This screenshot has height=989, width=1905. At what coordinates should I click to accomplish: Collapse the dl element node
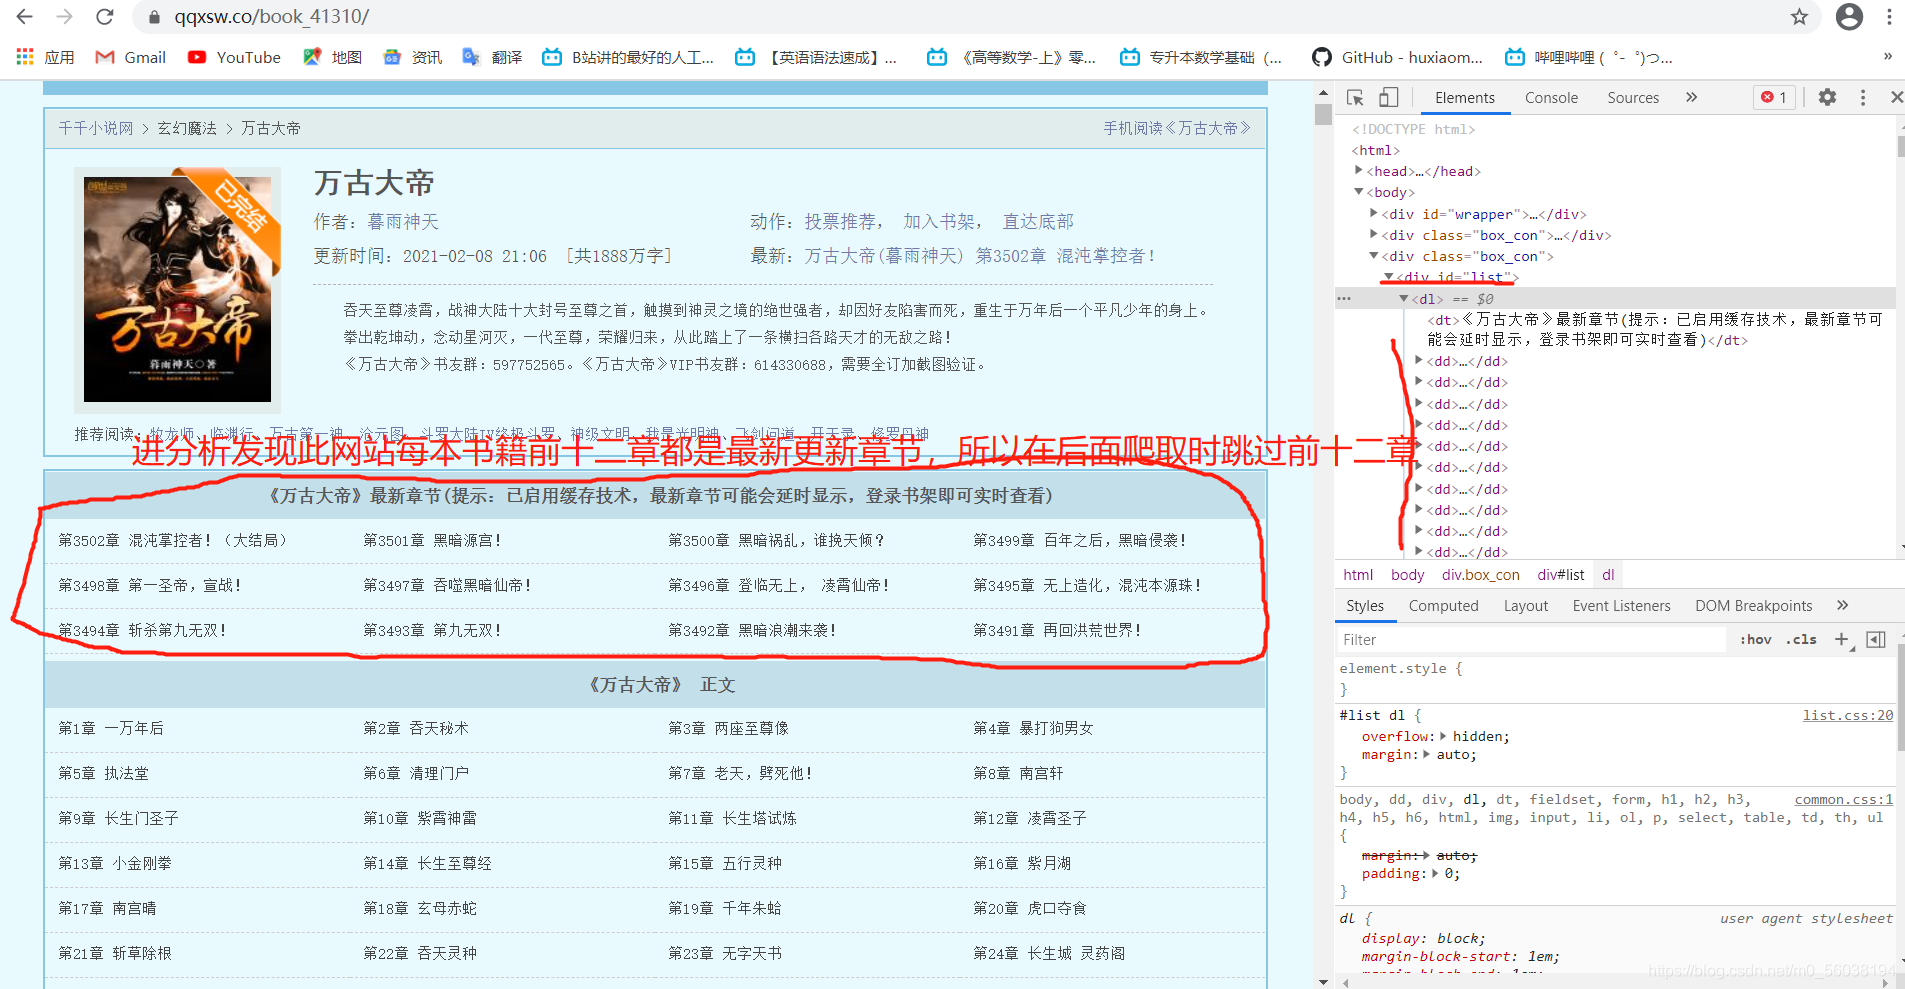click(1404, 298)
